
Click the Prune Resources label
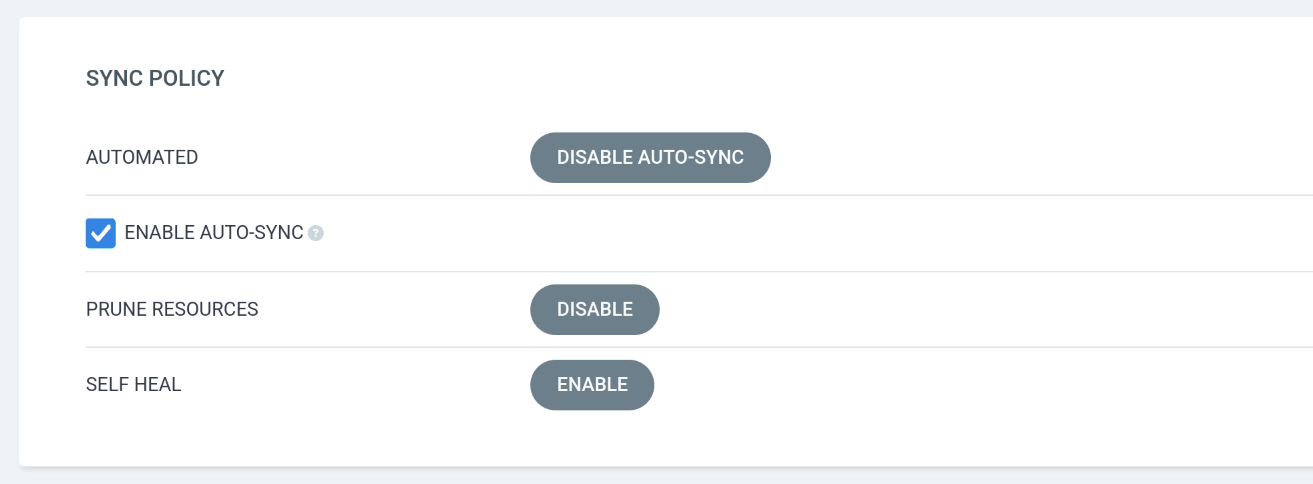click(x=172, y=310)
